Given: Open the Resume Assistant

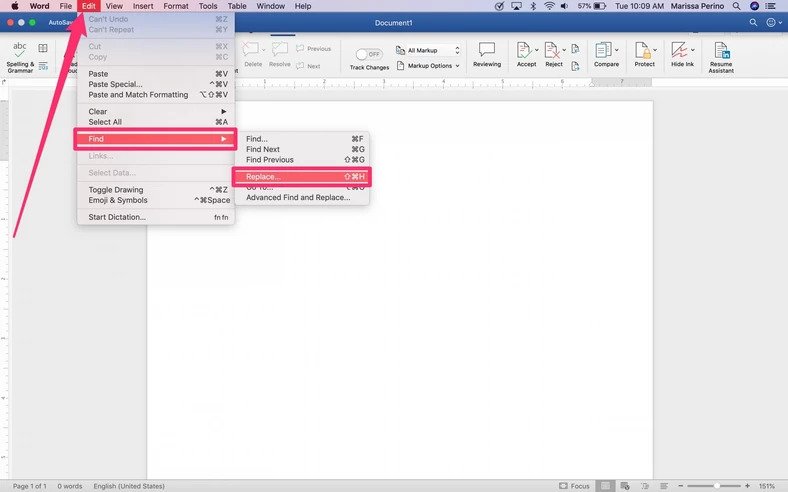Looking at the screenshot, I should click(721, 57).
